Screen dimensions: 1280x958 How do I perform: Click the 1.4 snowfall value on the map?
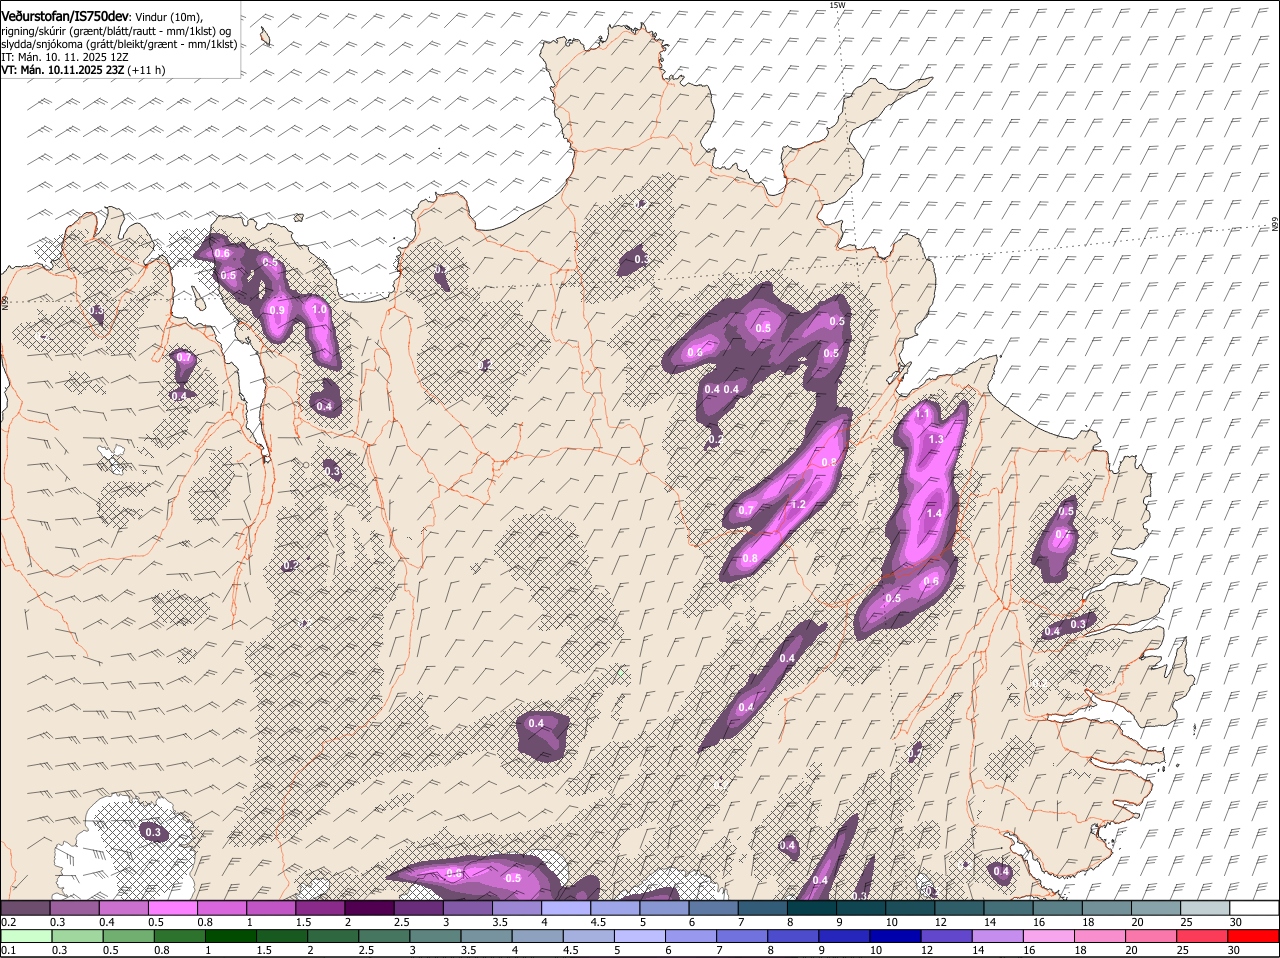tap(934, 513)
